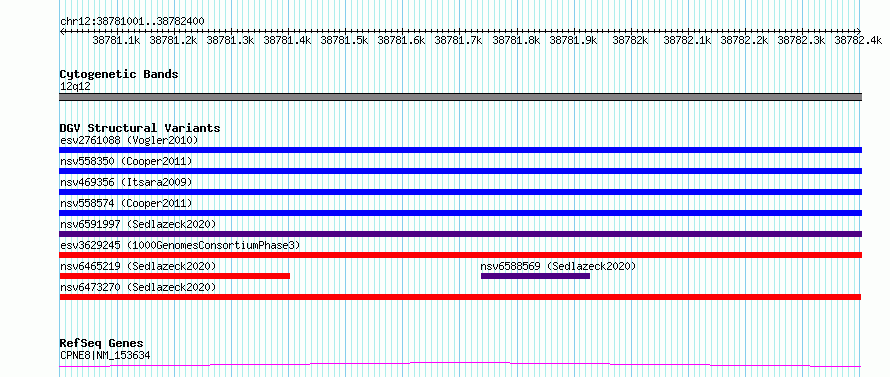Click ruler position 38782k

(x=631, y=40)
